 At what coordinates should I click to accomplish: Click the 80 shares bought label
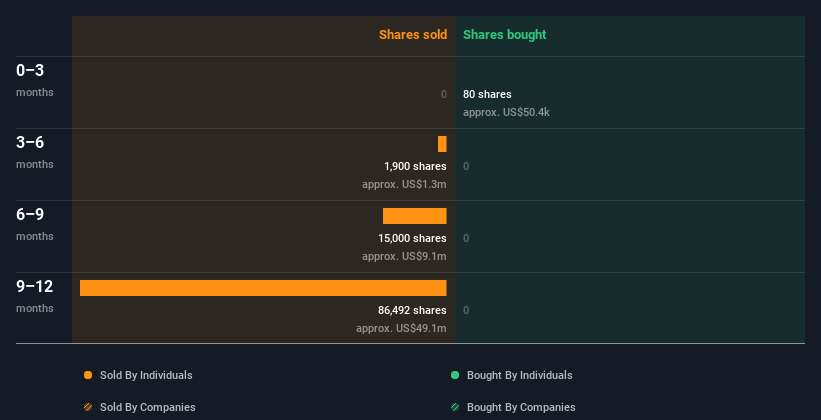click(487, 94)
